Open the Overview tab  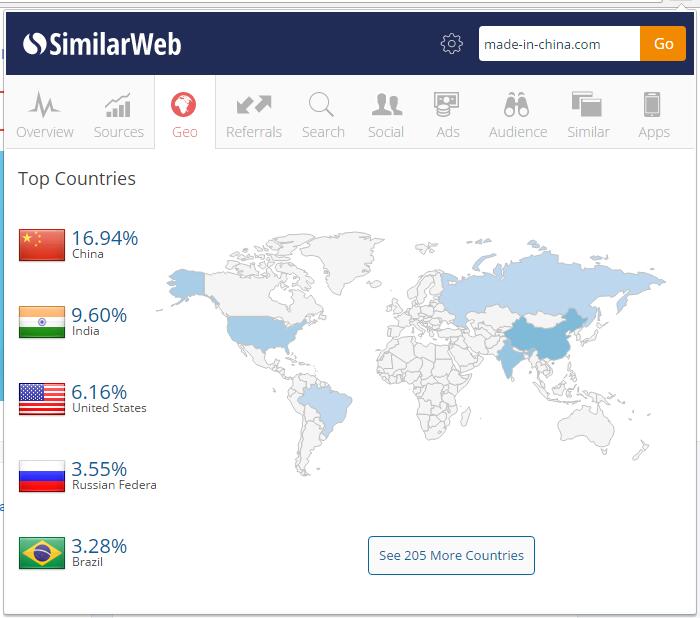tap(45, 115)
